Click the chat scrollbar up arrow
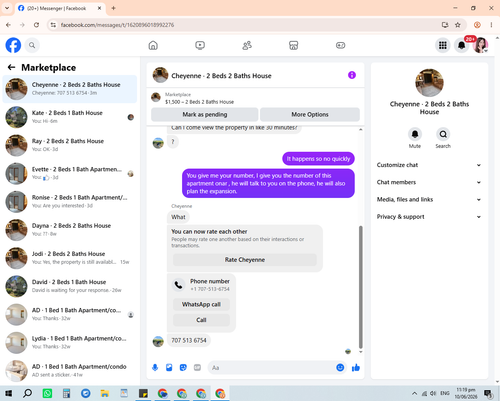Screen dimensions: 500x401 click(x=361, y=129)
